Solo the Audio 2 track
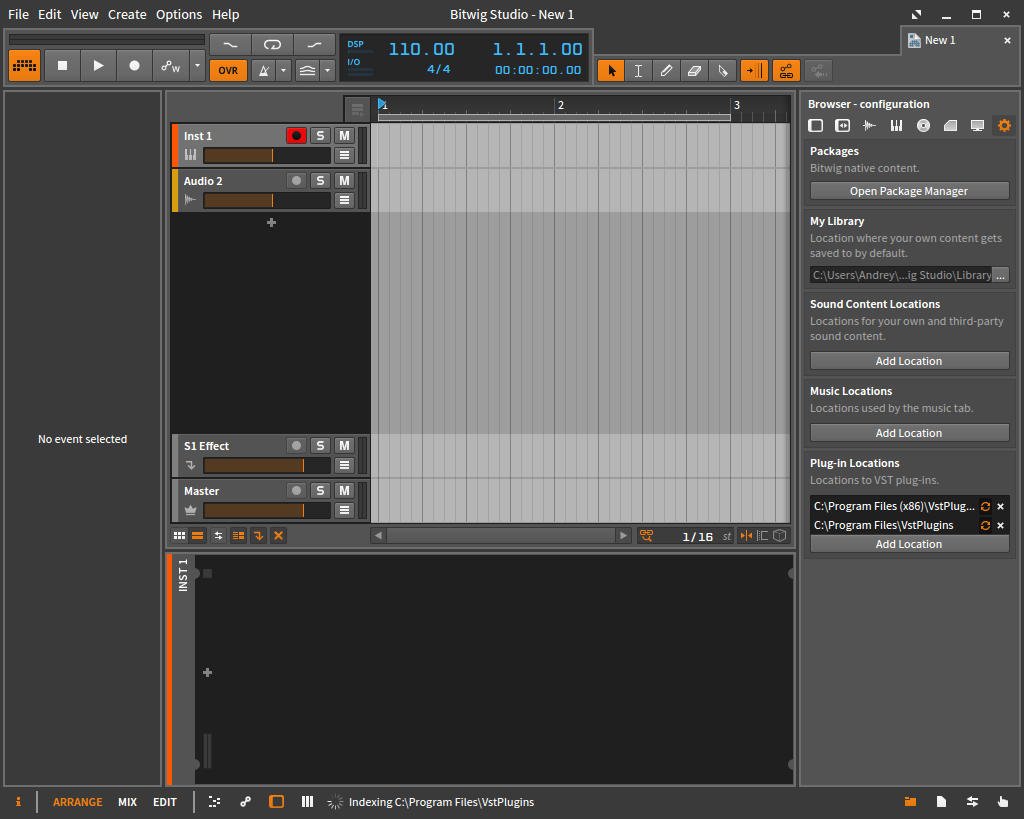 pos(320,180)
